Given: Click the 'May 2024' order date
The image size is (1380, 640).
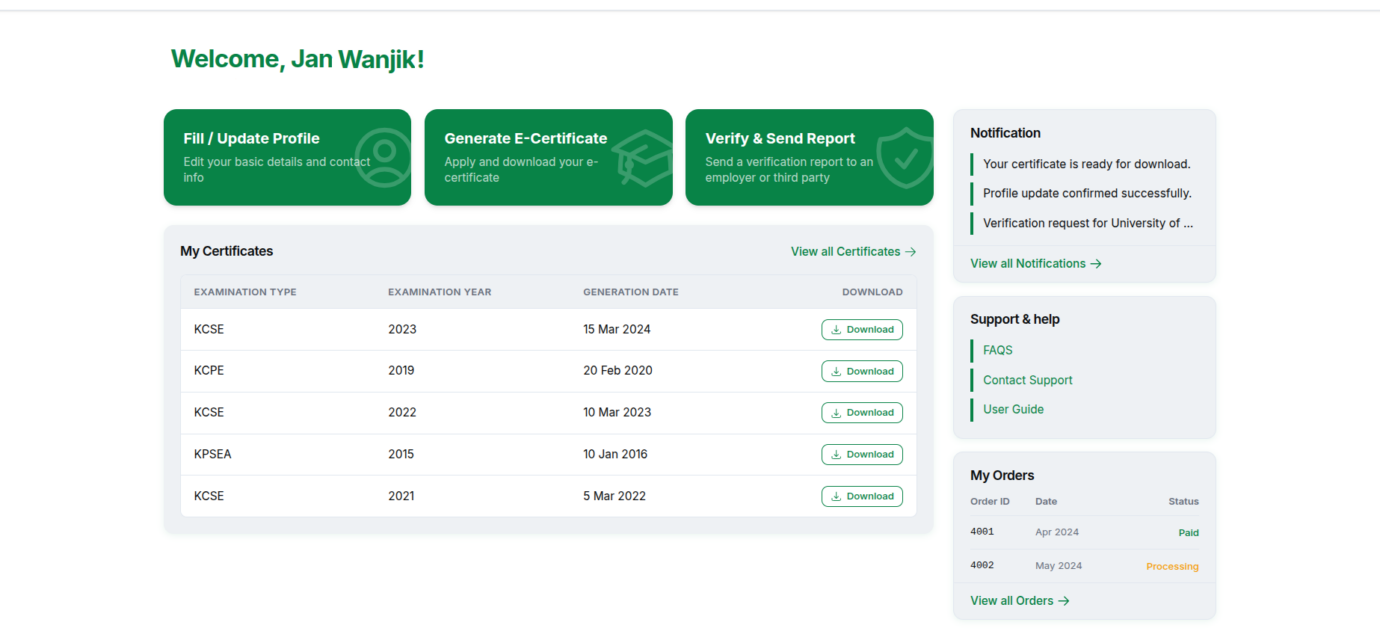Looking at the screenshot, I should [1058, 565].
